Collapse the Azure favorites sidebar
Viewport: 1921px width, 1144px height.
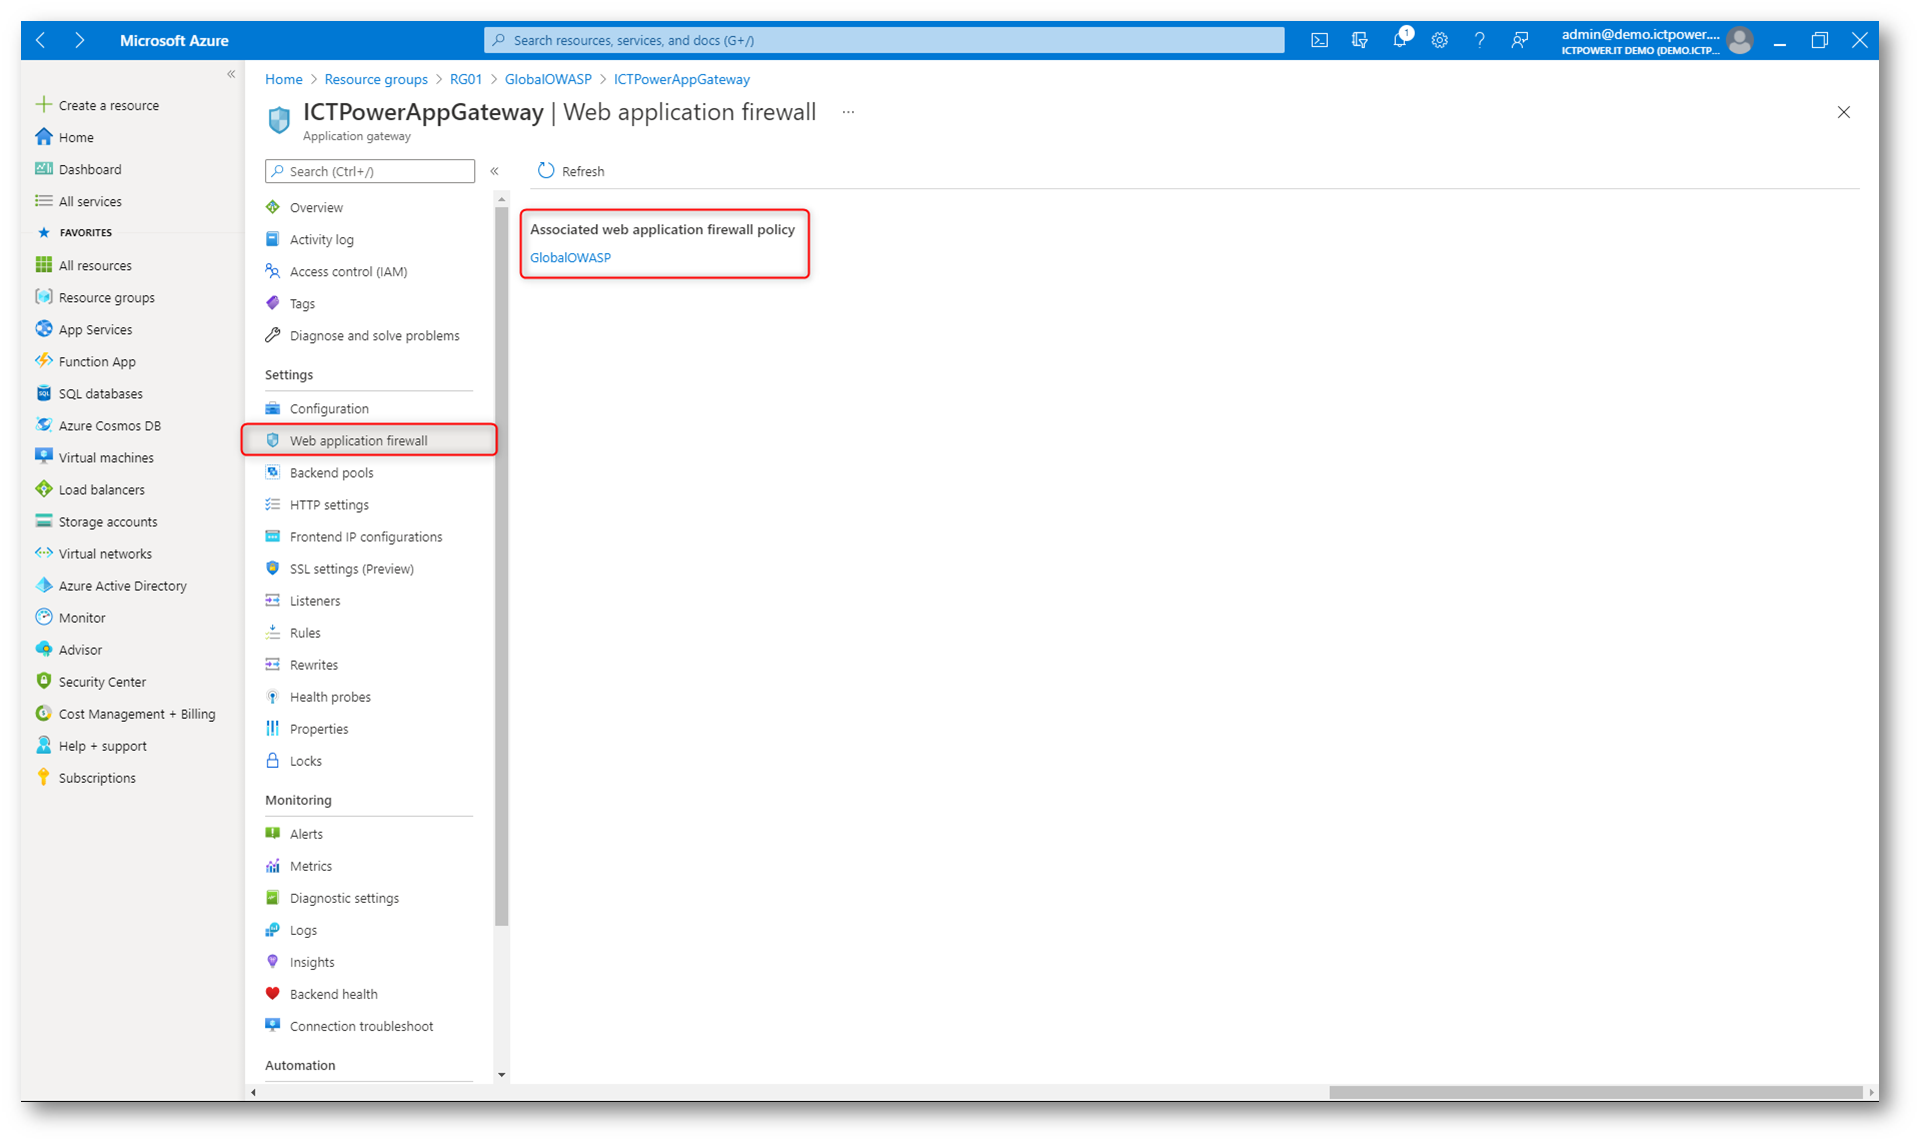tap(231, 74)
